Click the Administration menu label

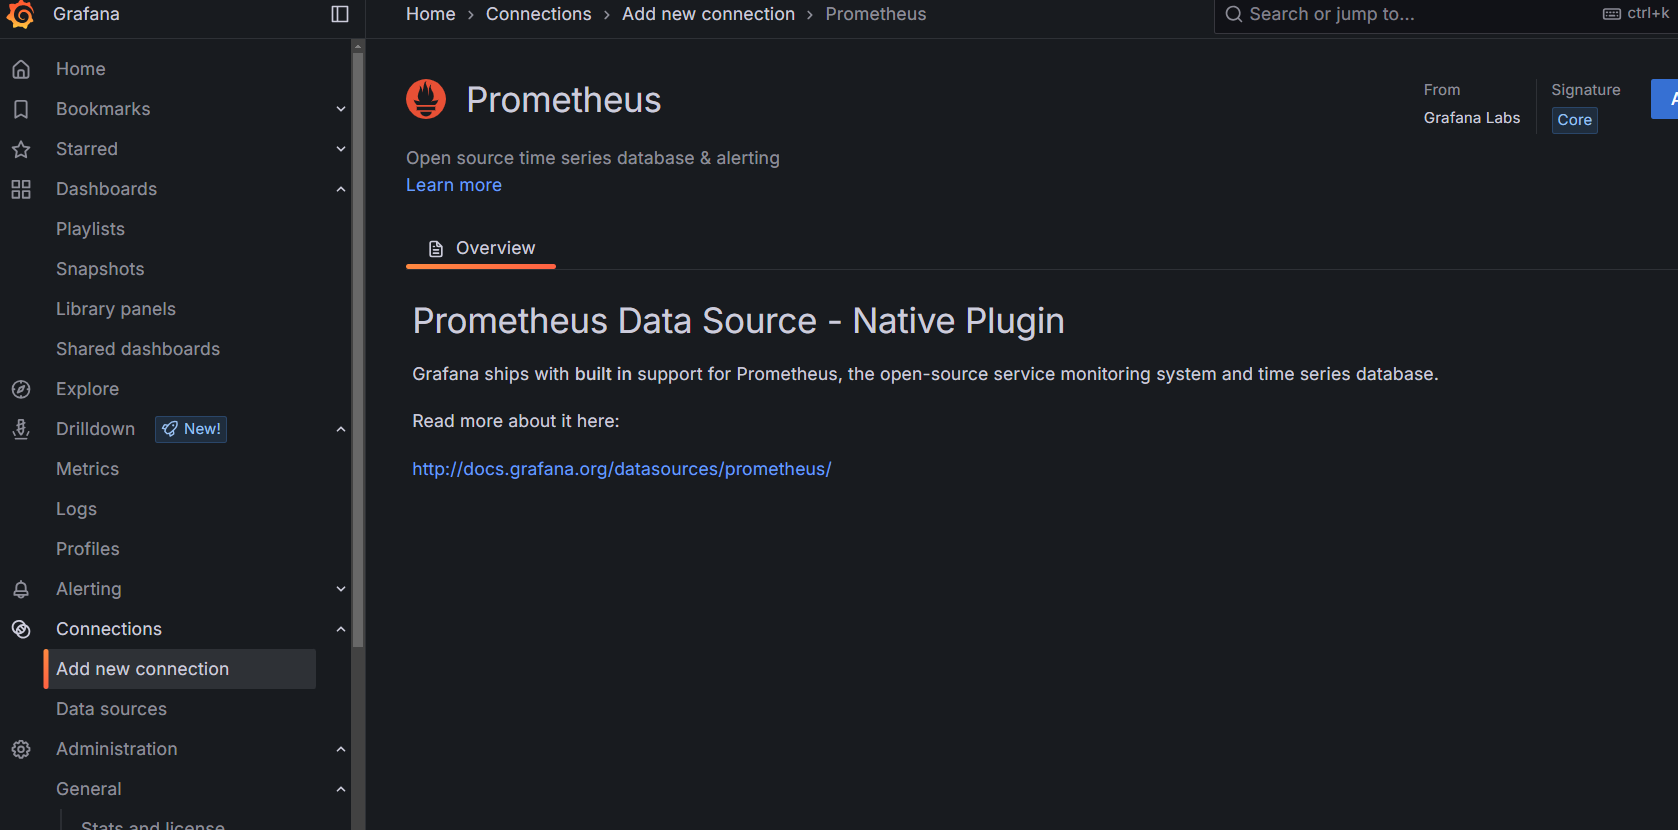pyautogui.click(x=117, y=749)
